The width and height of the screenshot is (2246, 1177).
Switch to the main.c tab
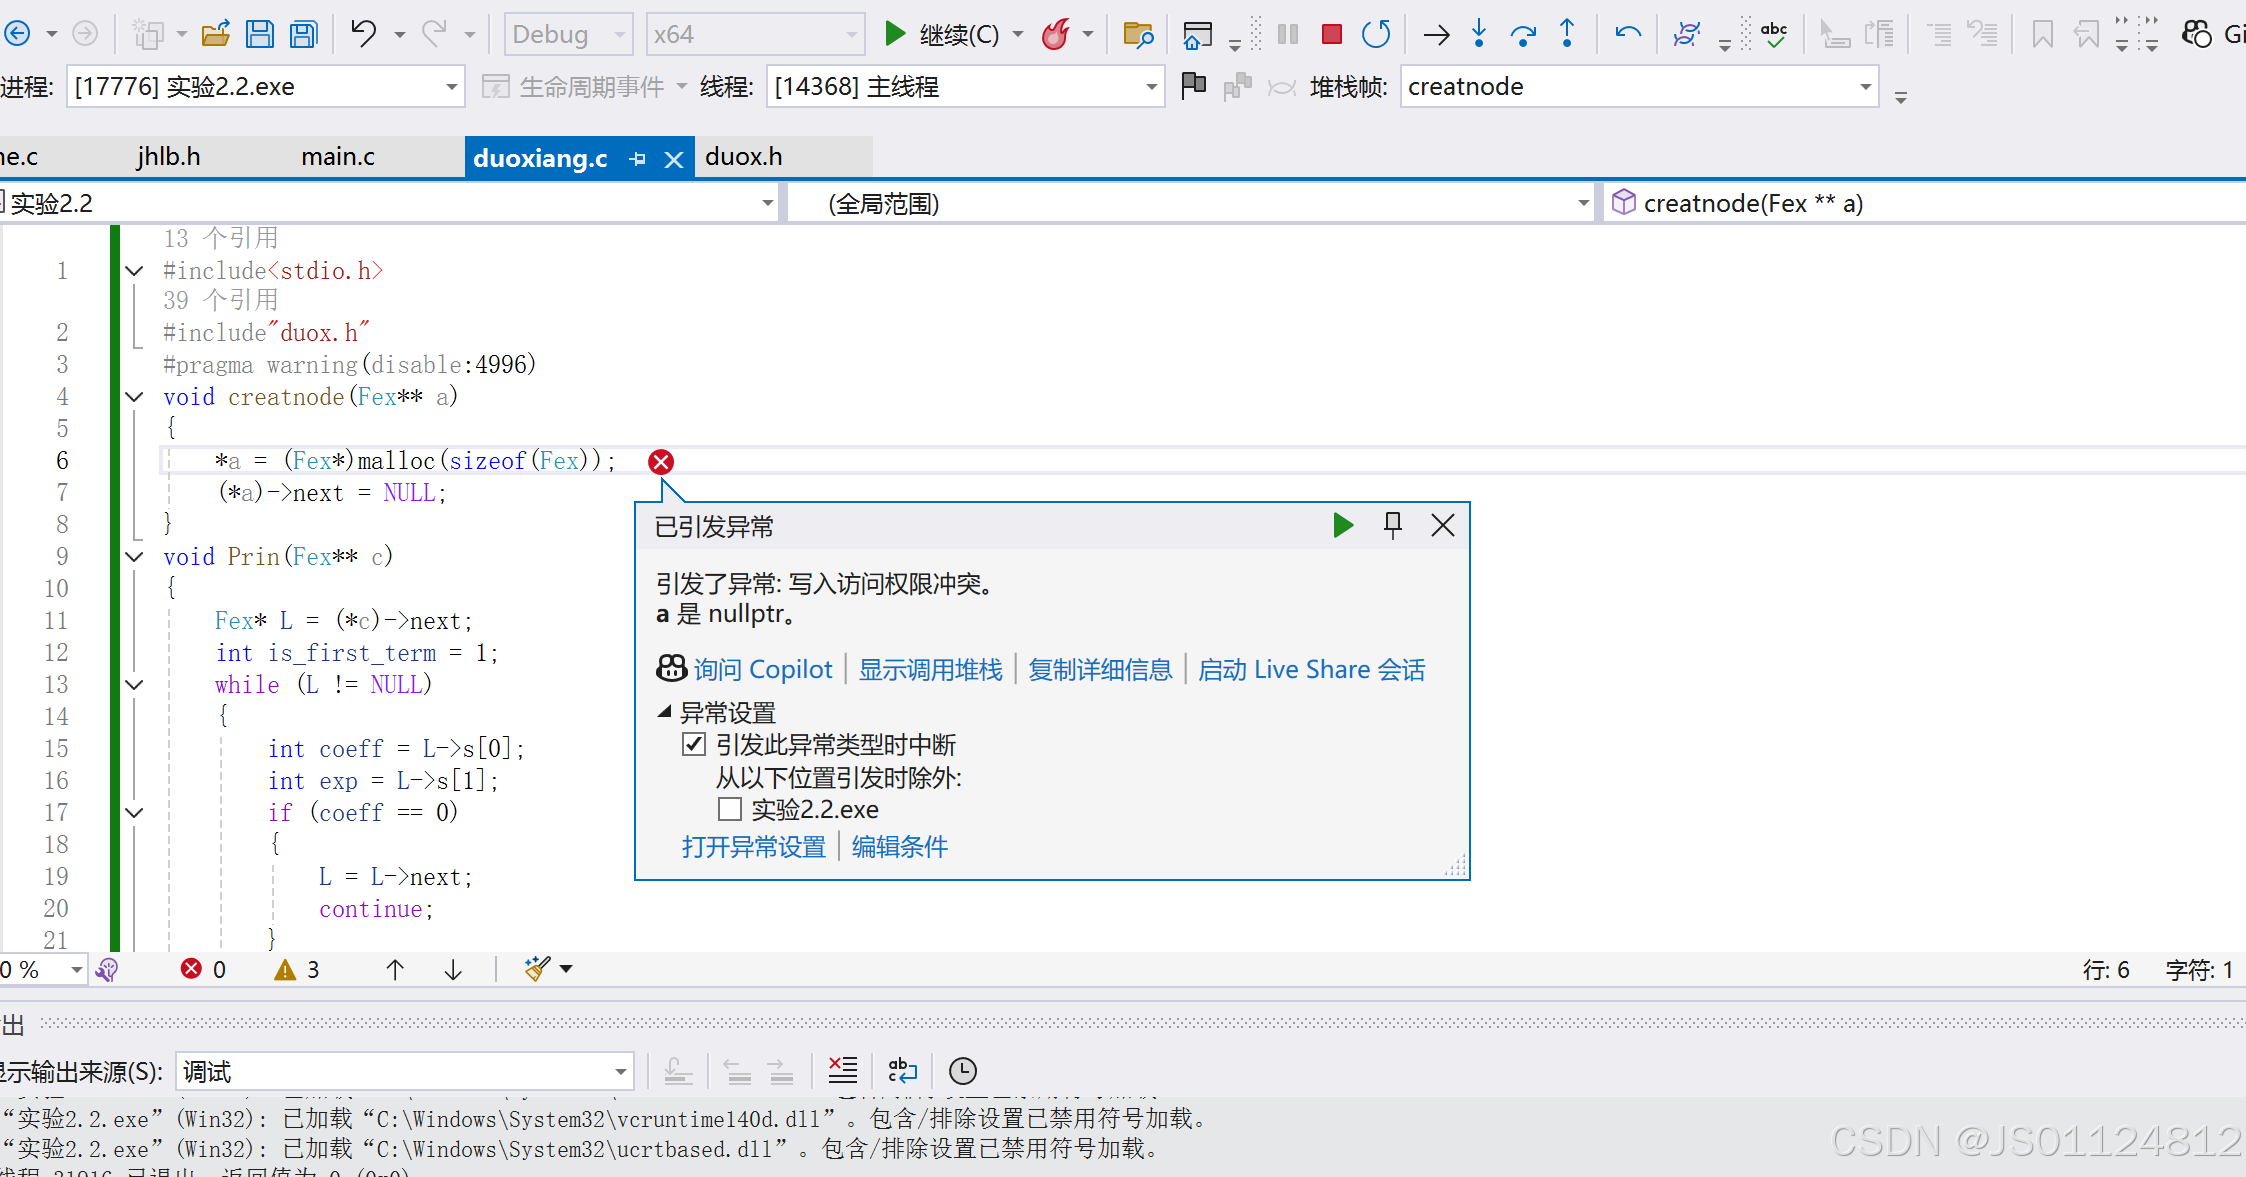(338, 157)
